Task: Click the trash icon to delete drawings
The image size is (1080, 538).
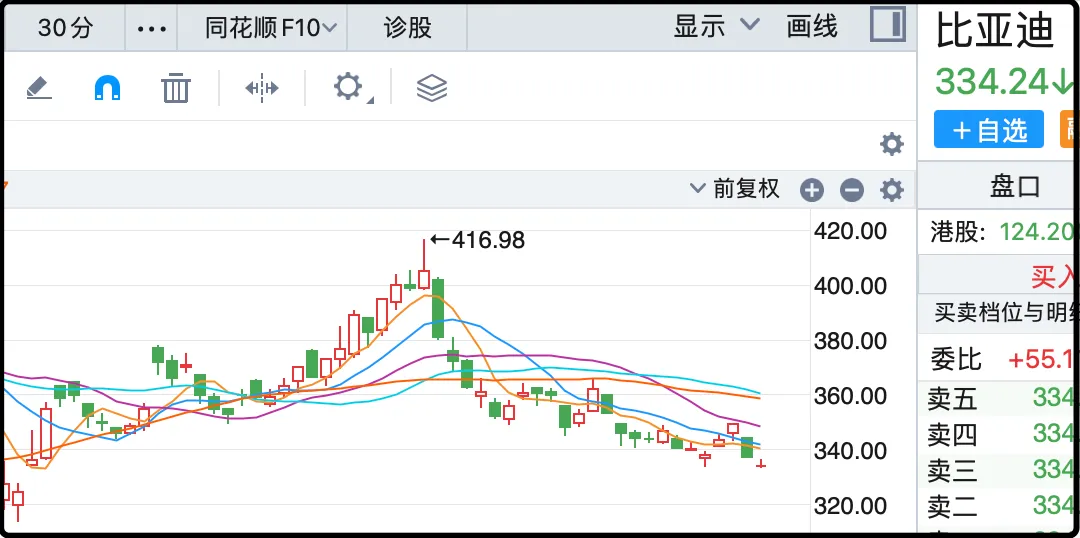Action: pyautogui.click(x=176, y=88)
